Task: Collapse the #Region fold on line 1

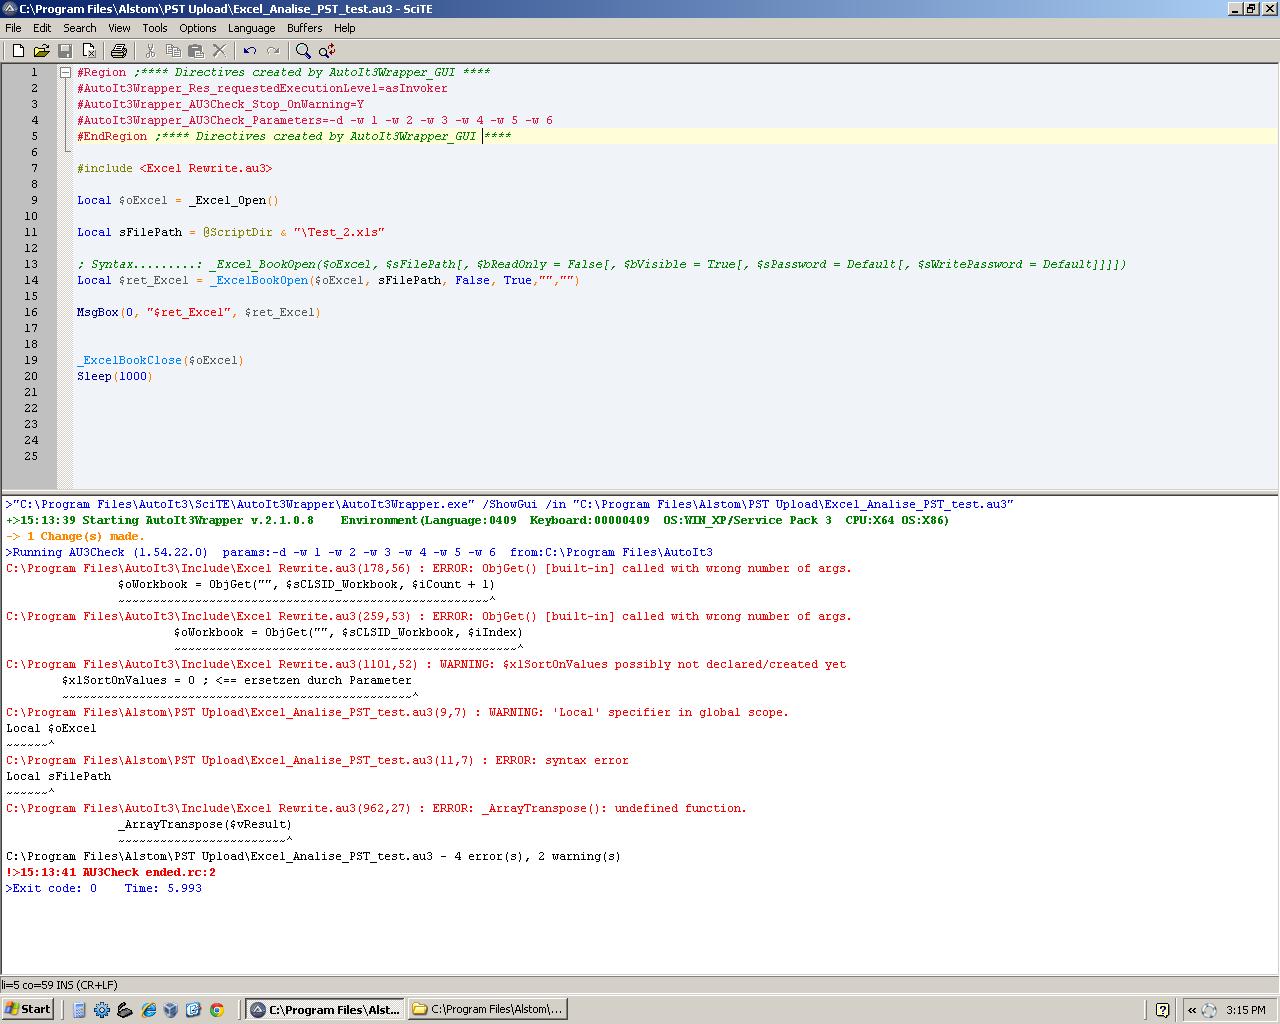Action: pyautogui.click(x=65, y=72)
